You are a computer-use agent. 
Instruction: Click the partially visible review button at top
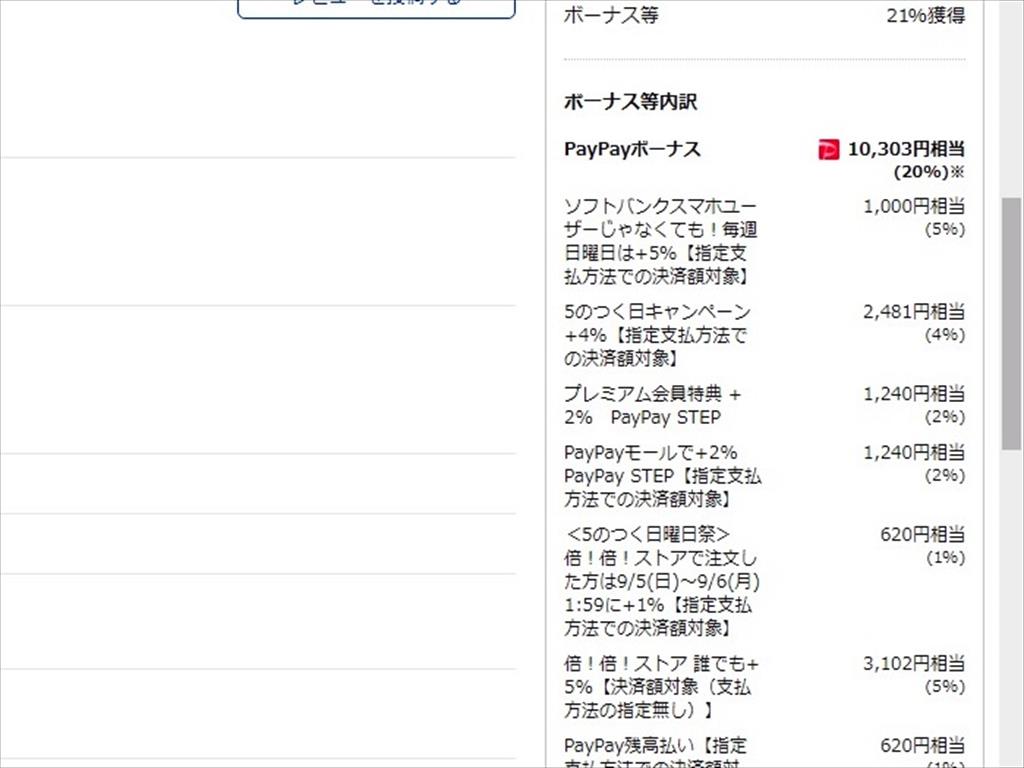point(376,8)
